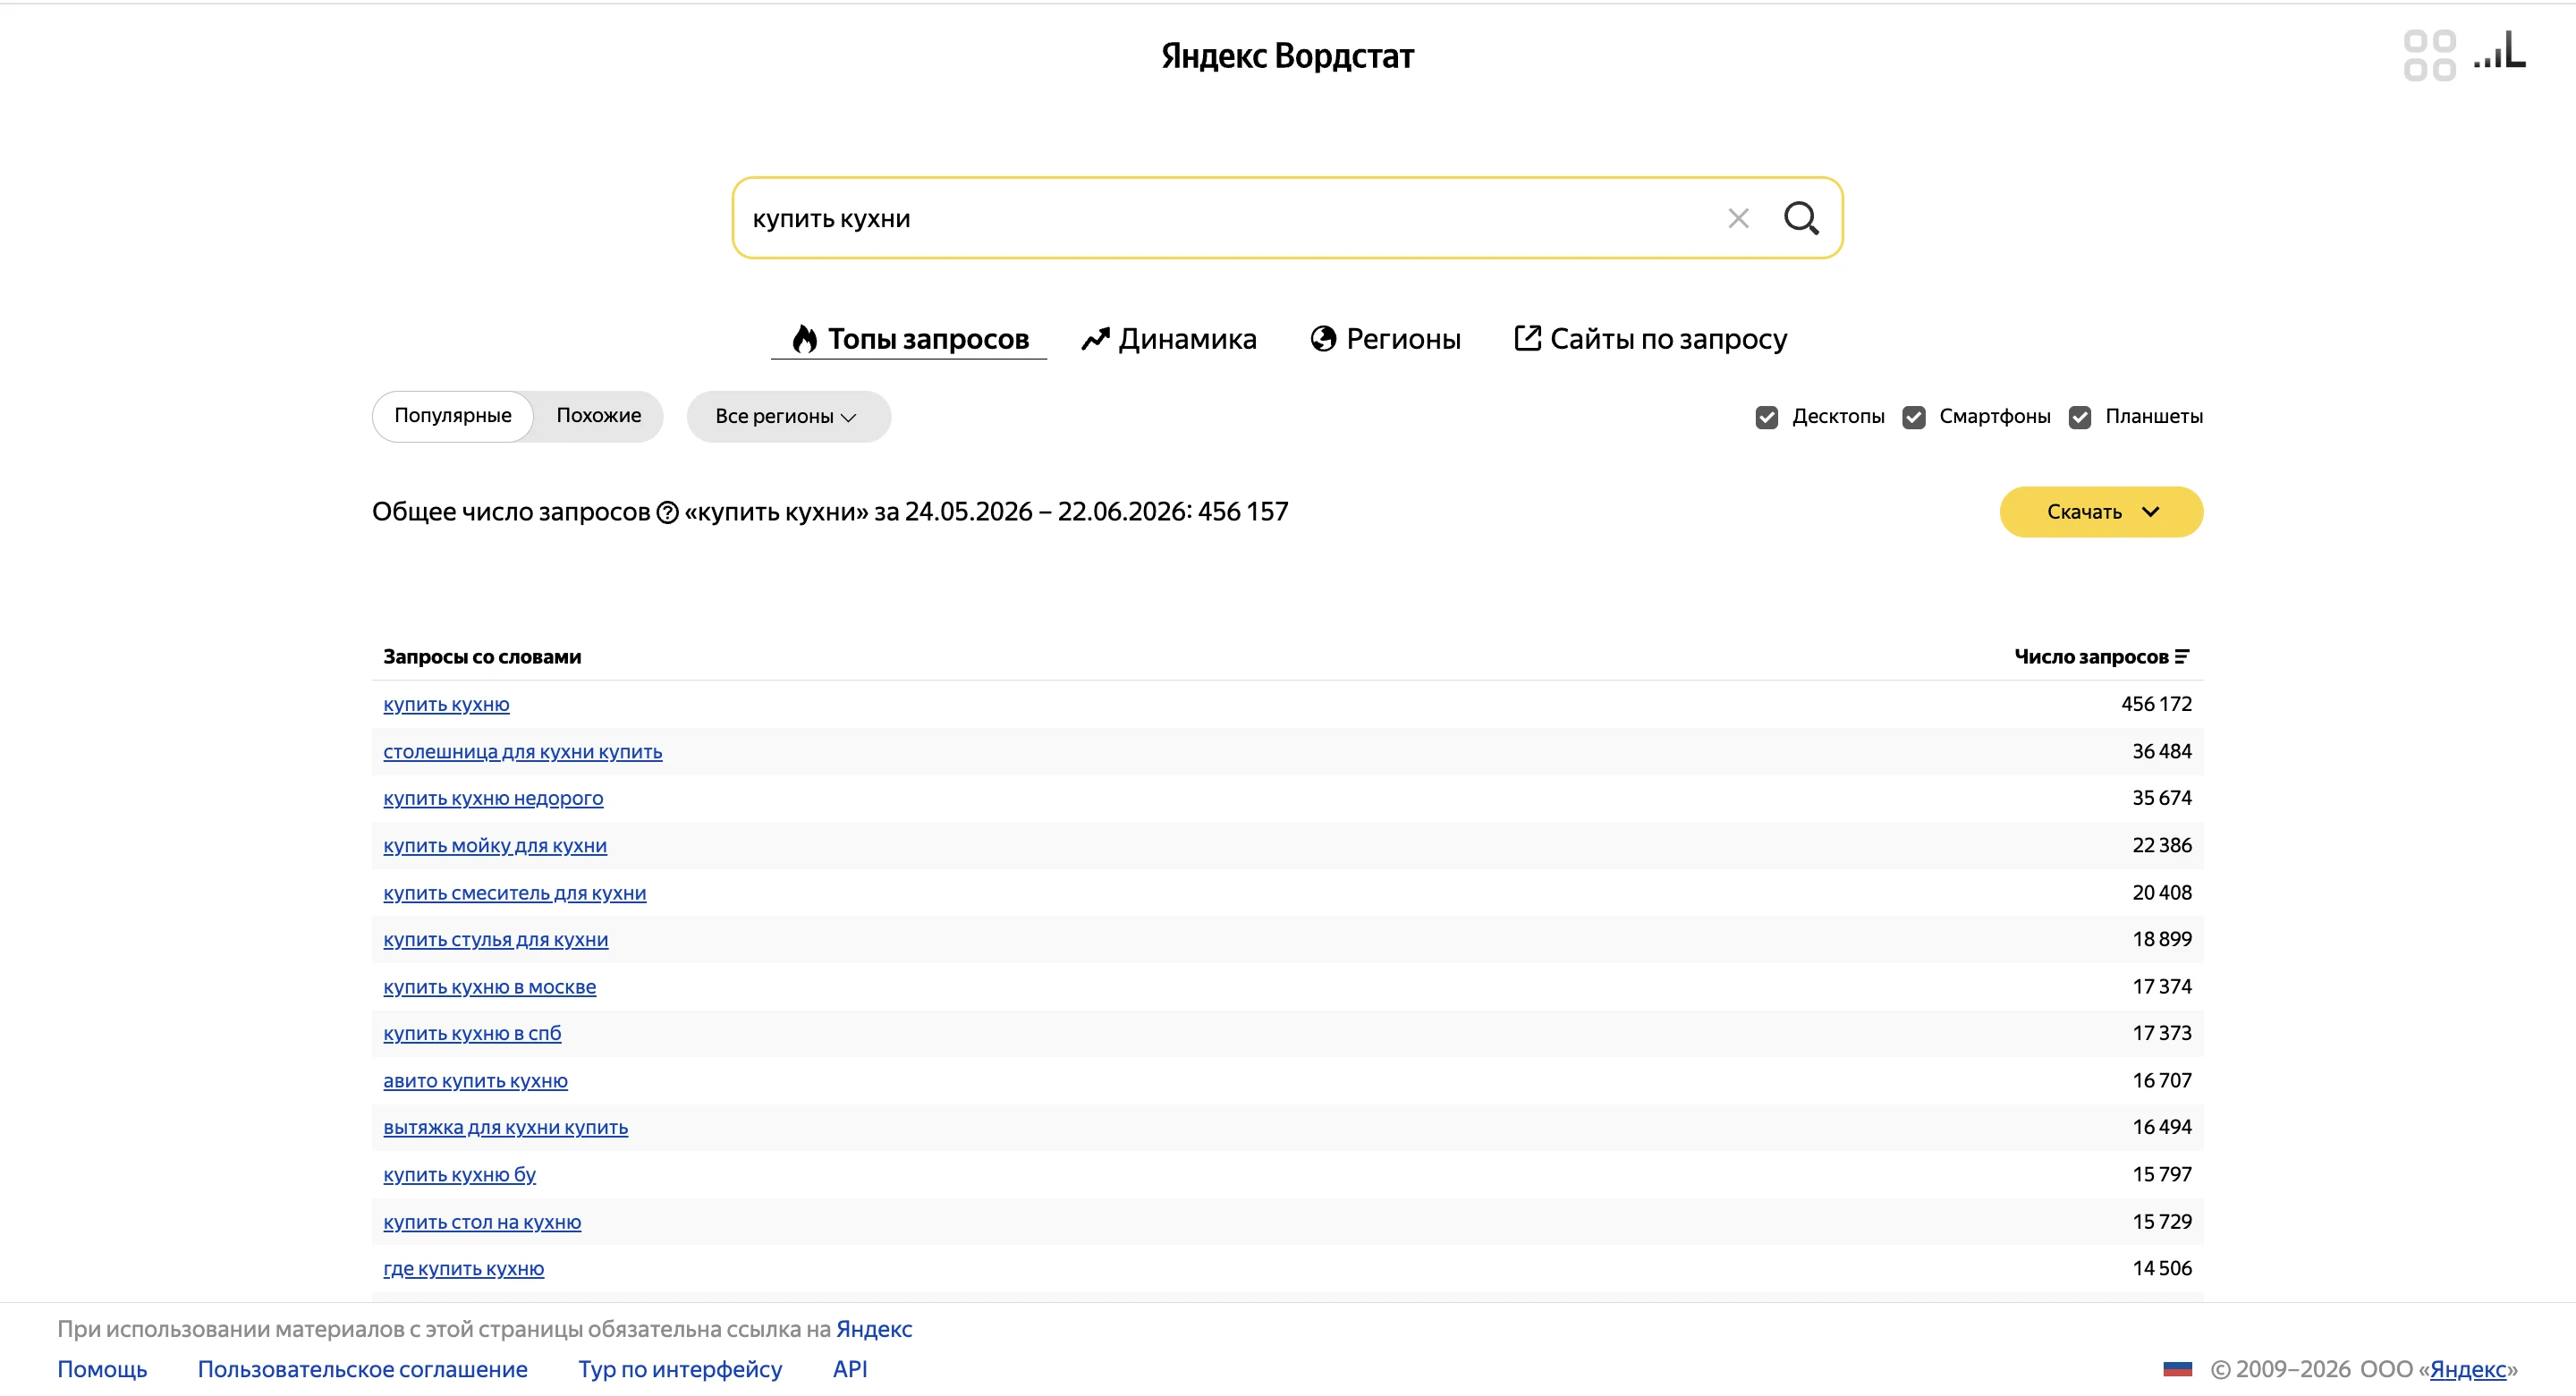2576x1396 pixels.
Task: Open the где купить кухню link
Action: [x=463, y=1269]
